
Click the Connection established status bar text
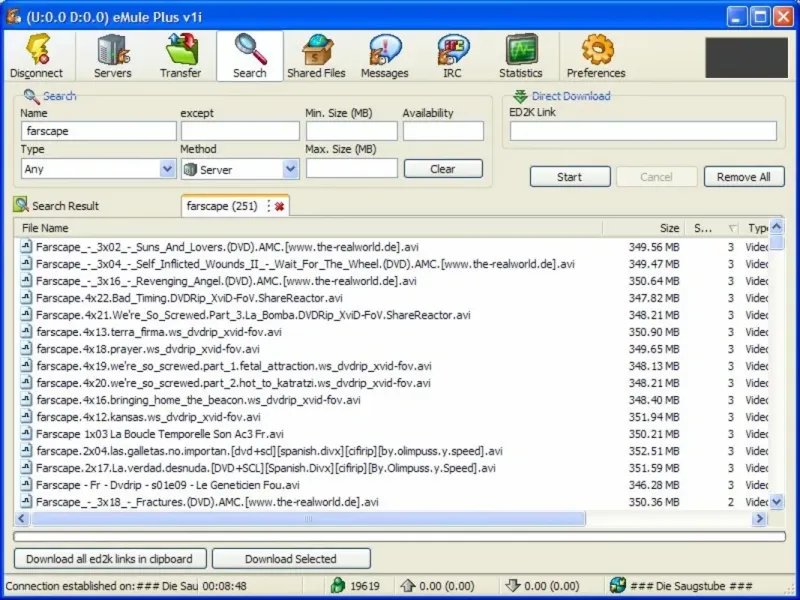tap(102, 586)
